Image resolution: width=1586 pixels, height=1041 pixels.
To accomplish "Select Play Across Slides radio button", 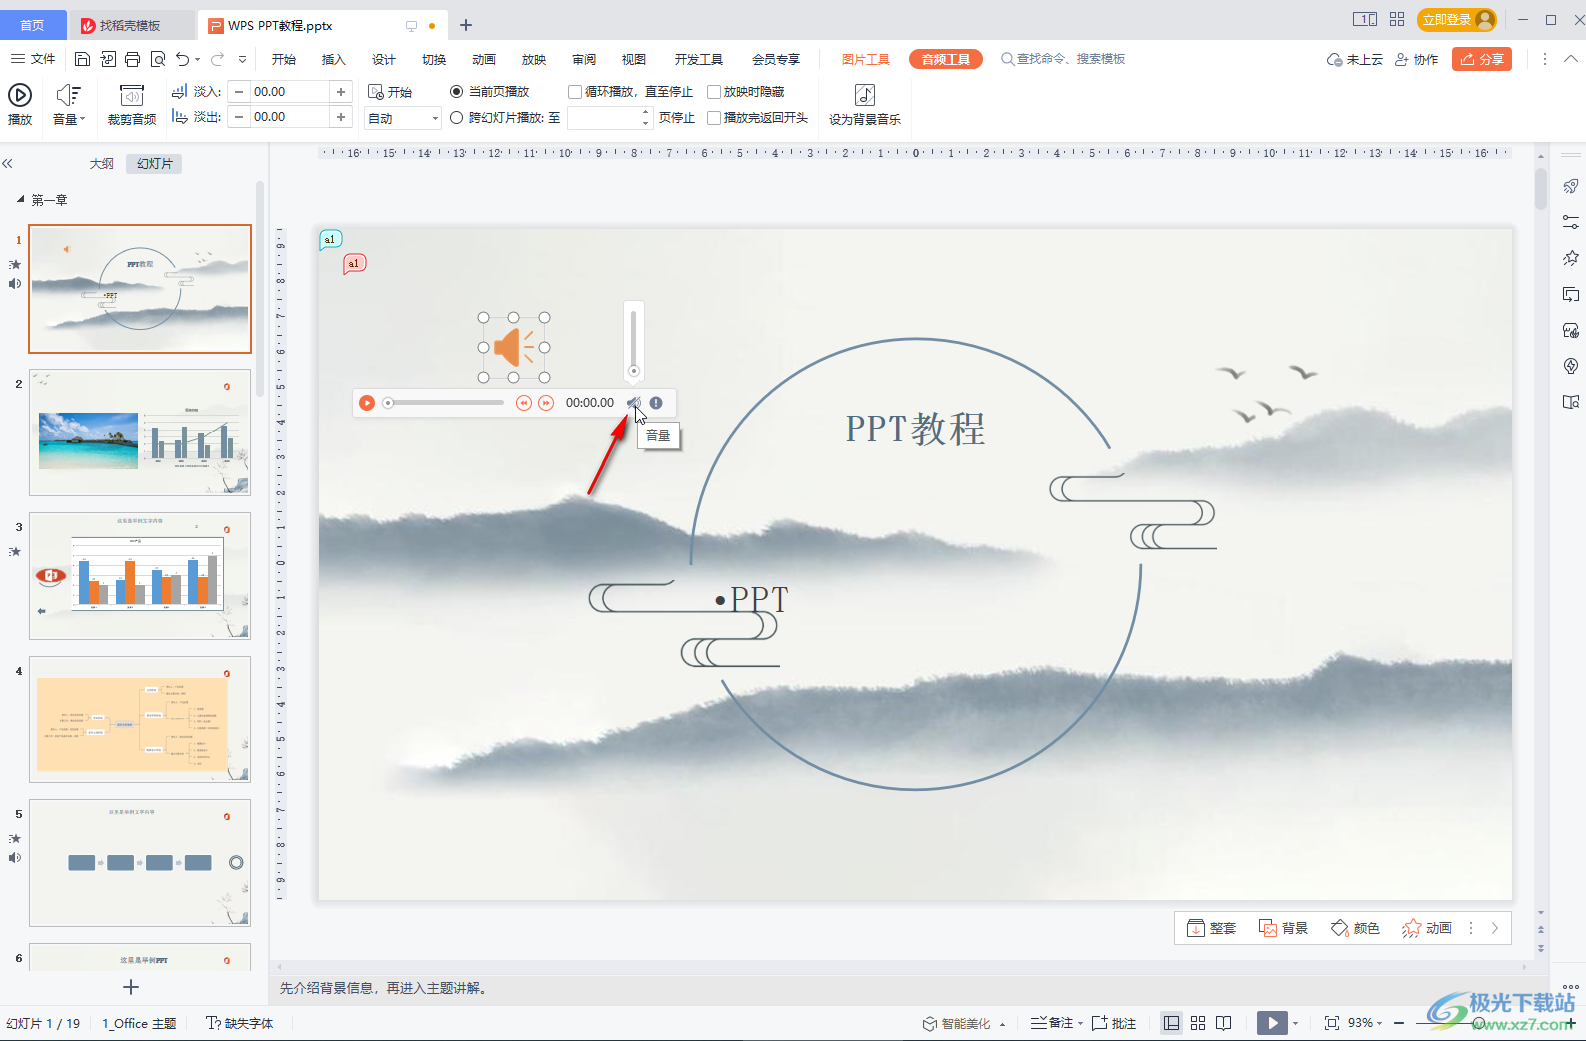I will [x=457, y=118].
